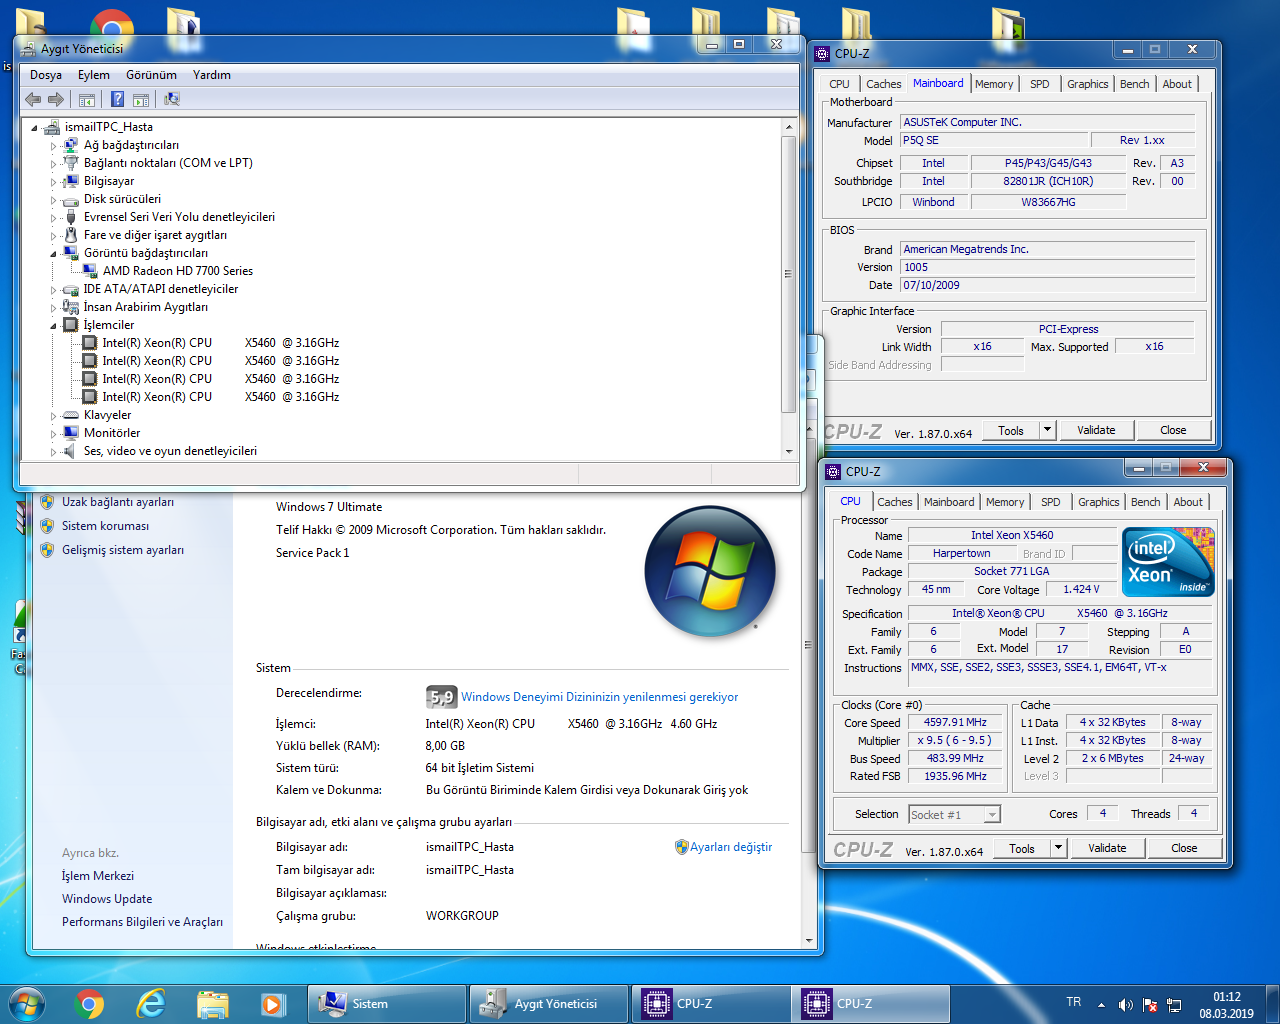Screen dimensions: 1280x1024
Task: Open the Gelişmiş sistem ayarları link
Action: coord(123,550)
